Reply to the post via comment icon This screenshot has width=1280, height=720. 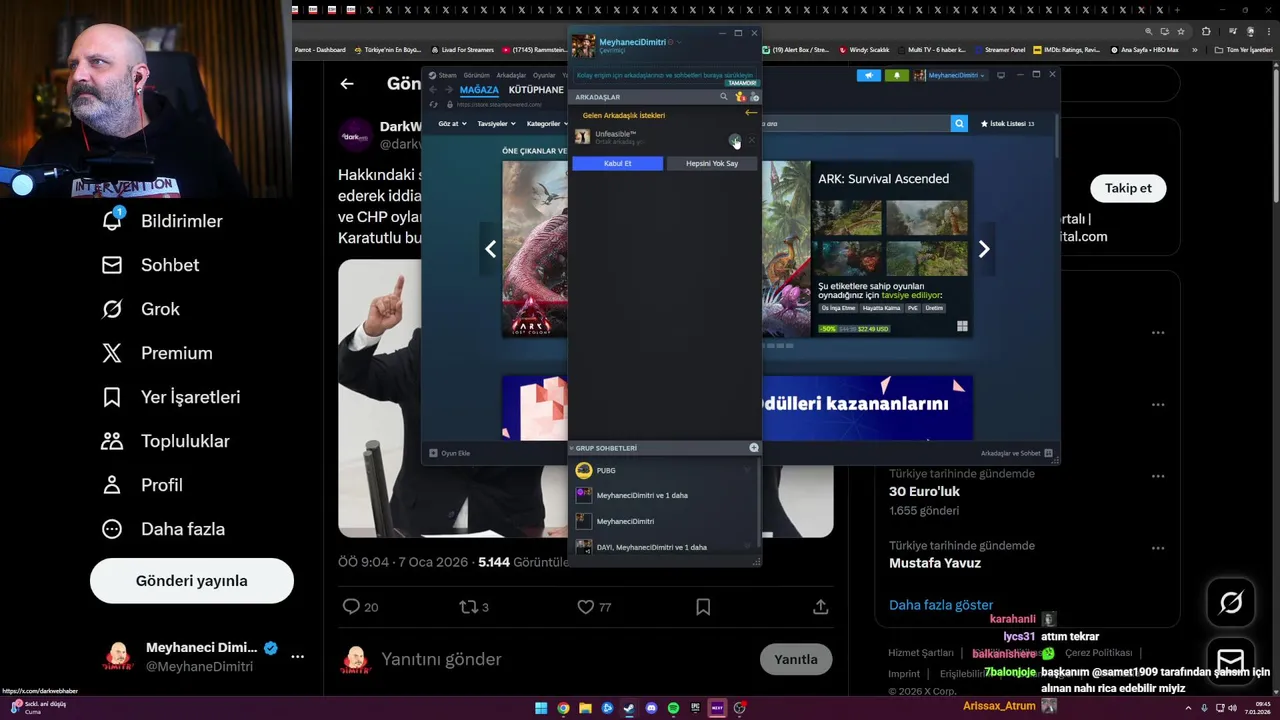(351, 607)
